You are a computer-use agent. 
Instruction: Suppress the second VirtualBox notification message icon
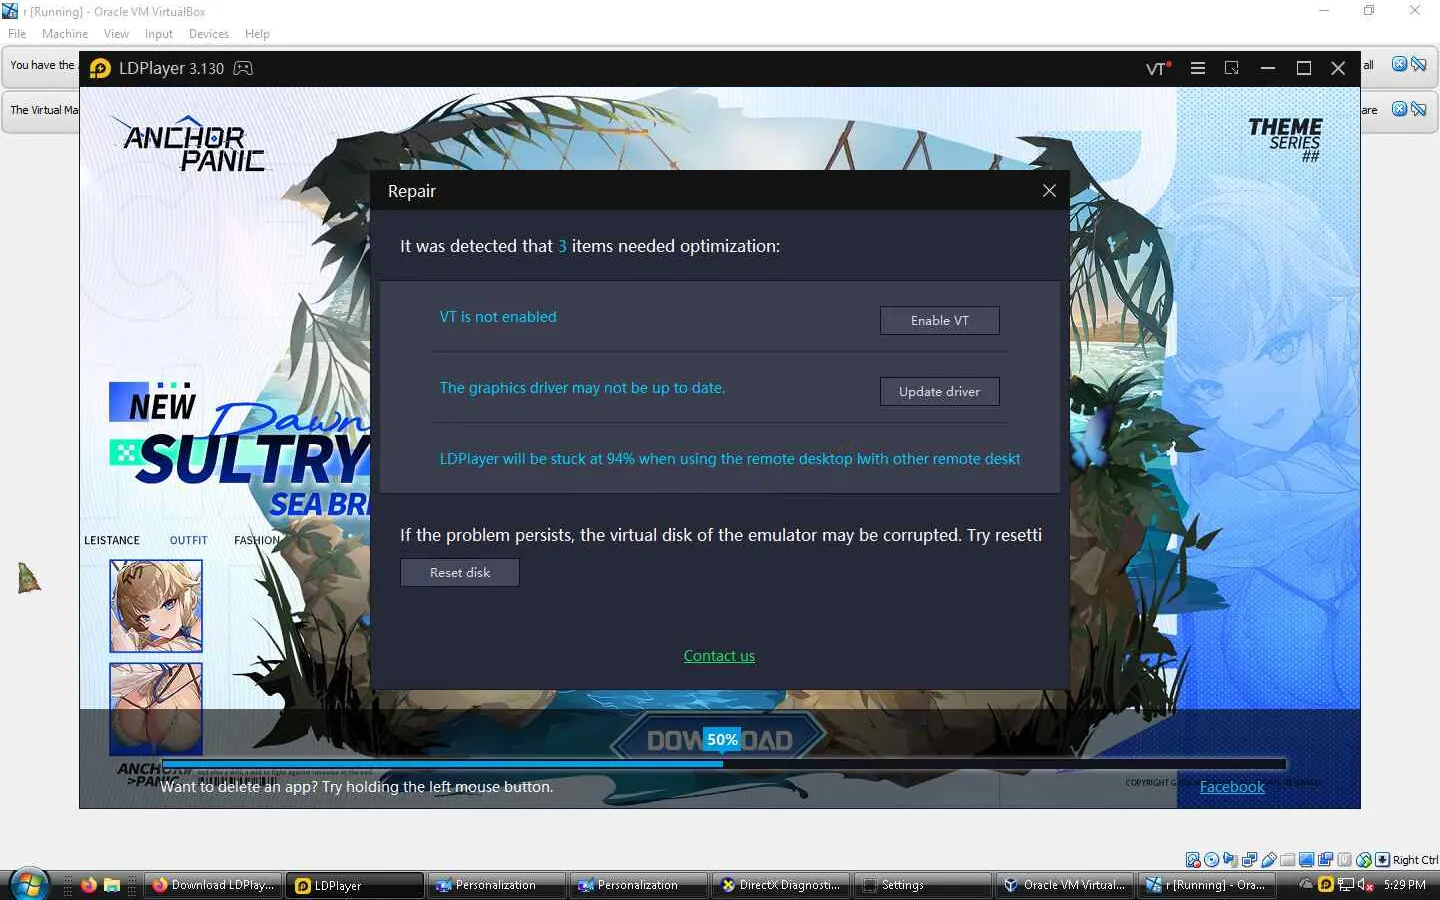tap(1418, 109)
